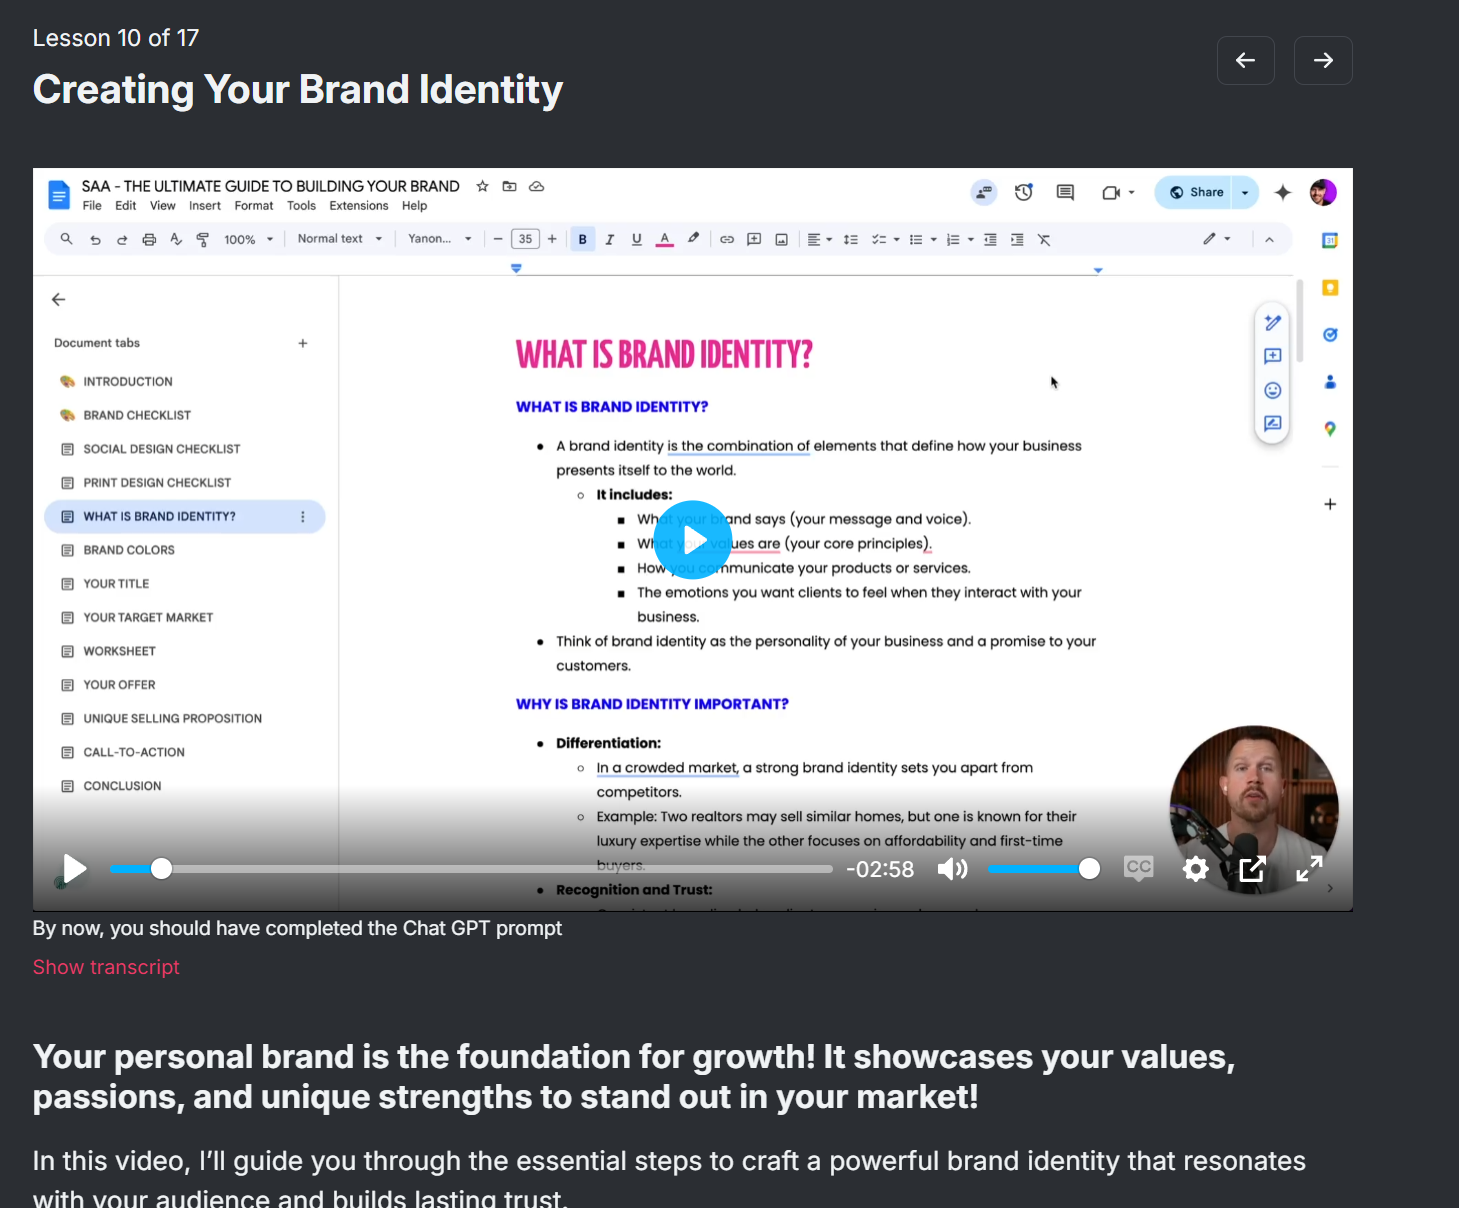Toggle closed captions CC button

pos(1138,868)
